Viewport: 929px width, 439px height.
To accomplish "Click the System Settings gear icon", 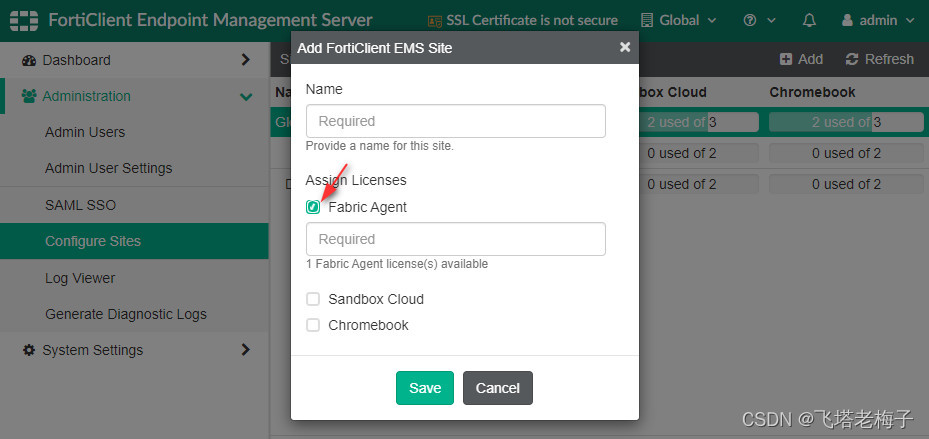I will click(28, 350).
